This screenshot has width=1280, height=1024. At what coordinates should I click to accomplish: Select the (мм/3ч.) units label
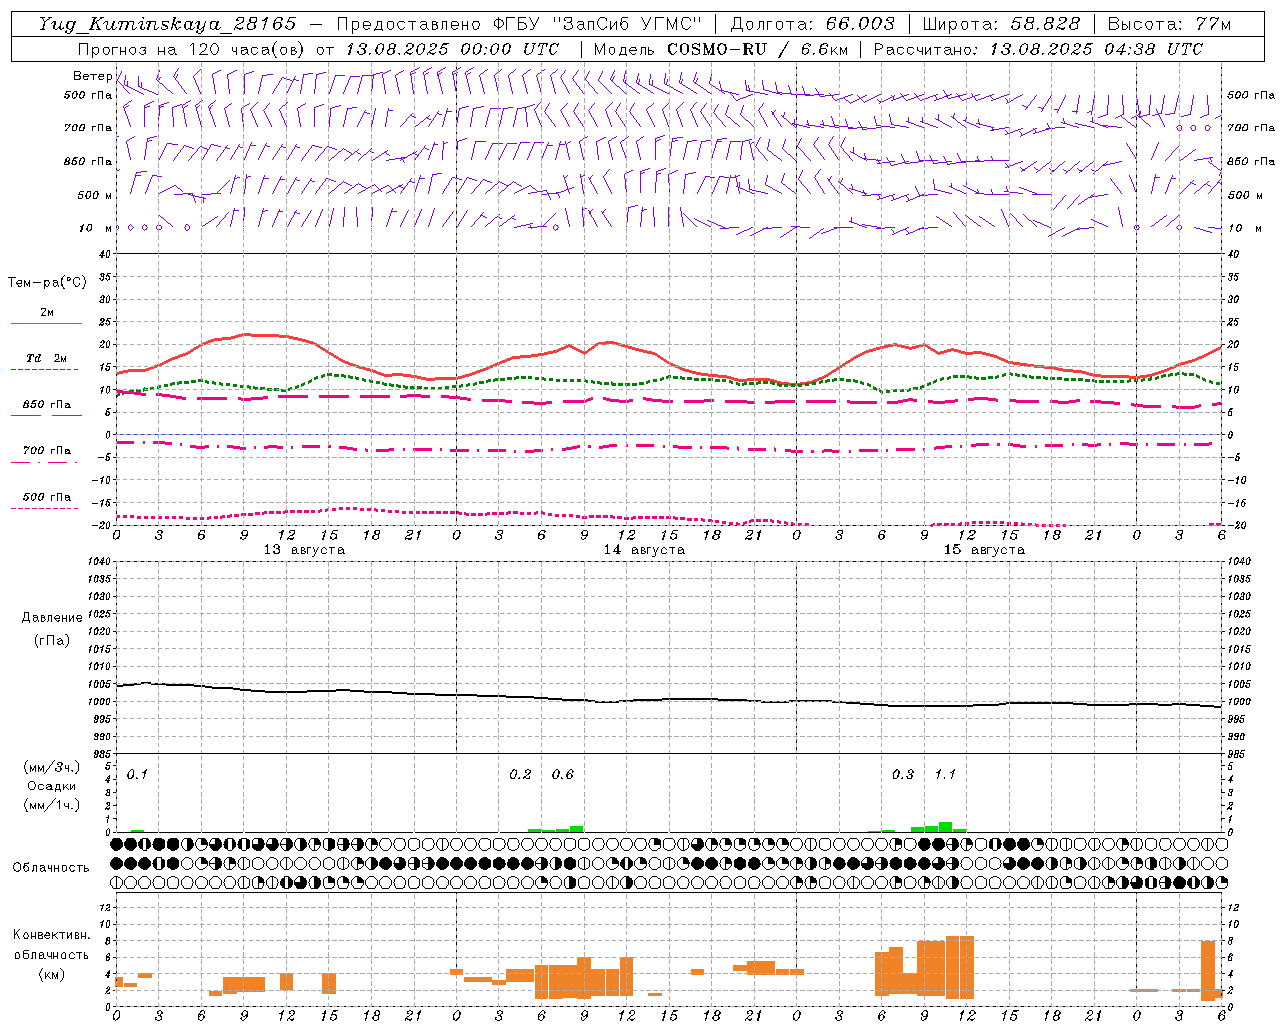click(x=52, y=767)
